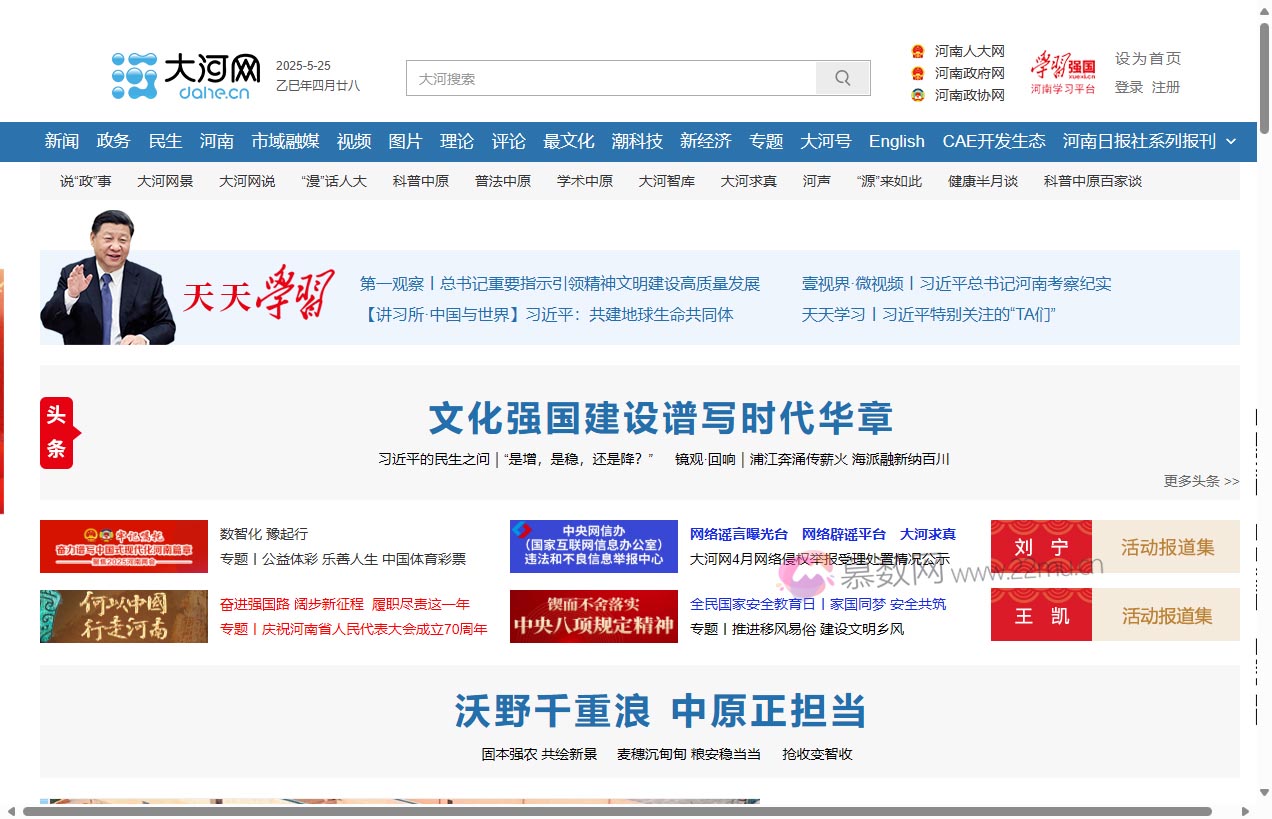This screenshot has width=1272, height=819.
Task: Click 登录 to sign in
Action: (x=1128, y=87)
